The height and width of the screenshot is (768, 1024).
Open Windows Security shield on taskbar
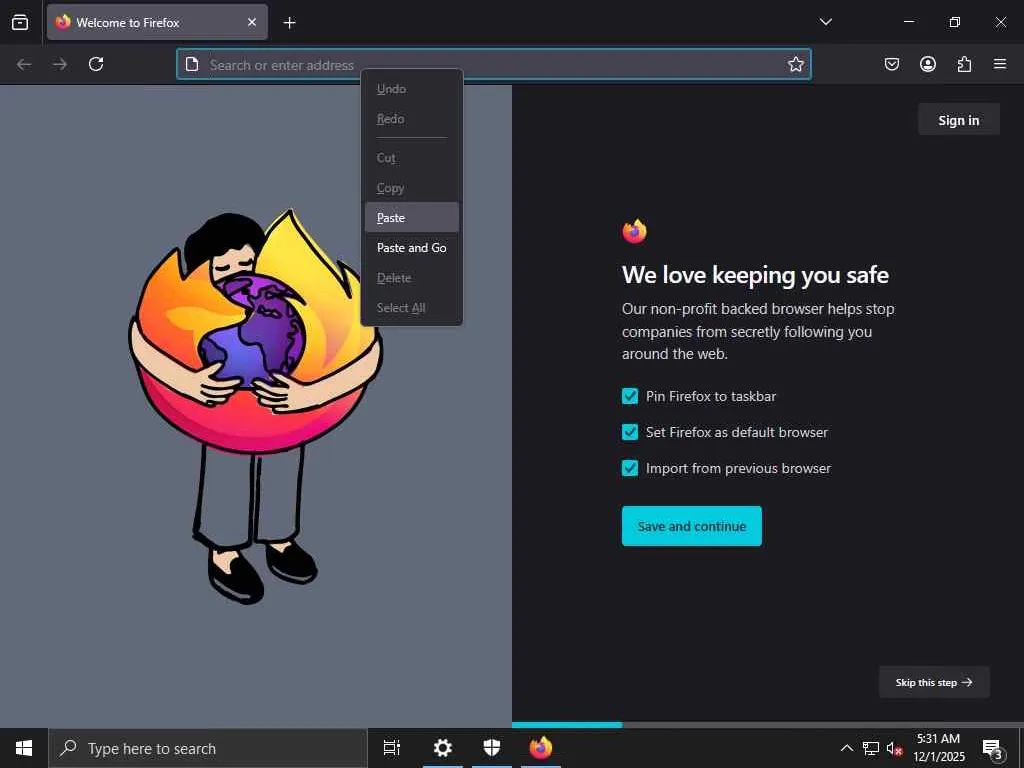tap(492, 748)
